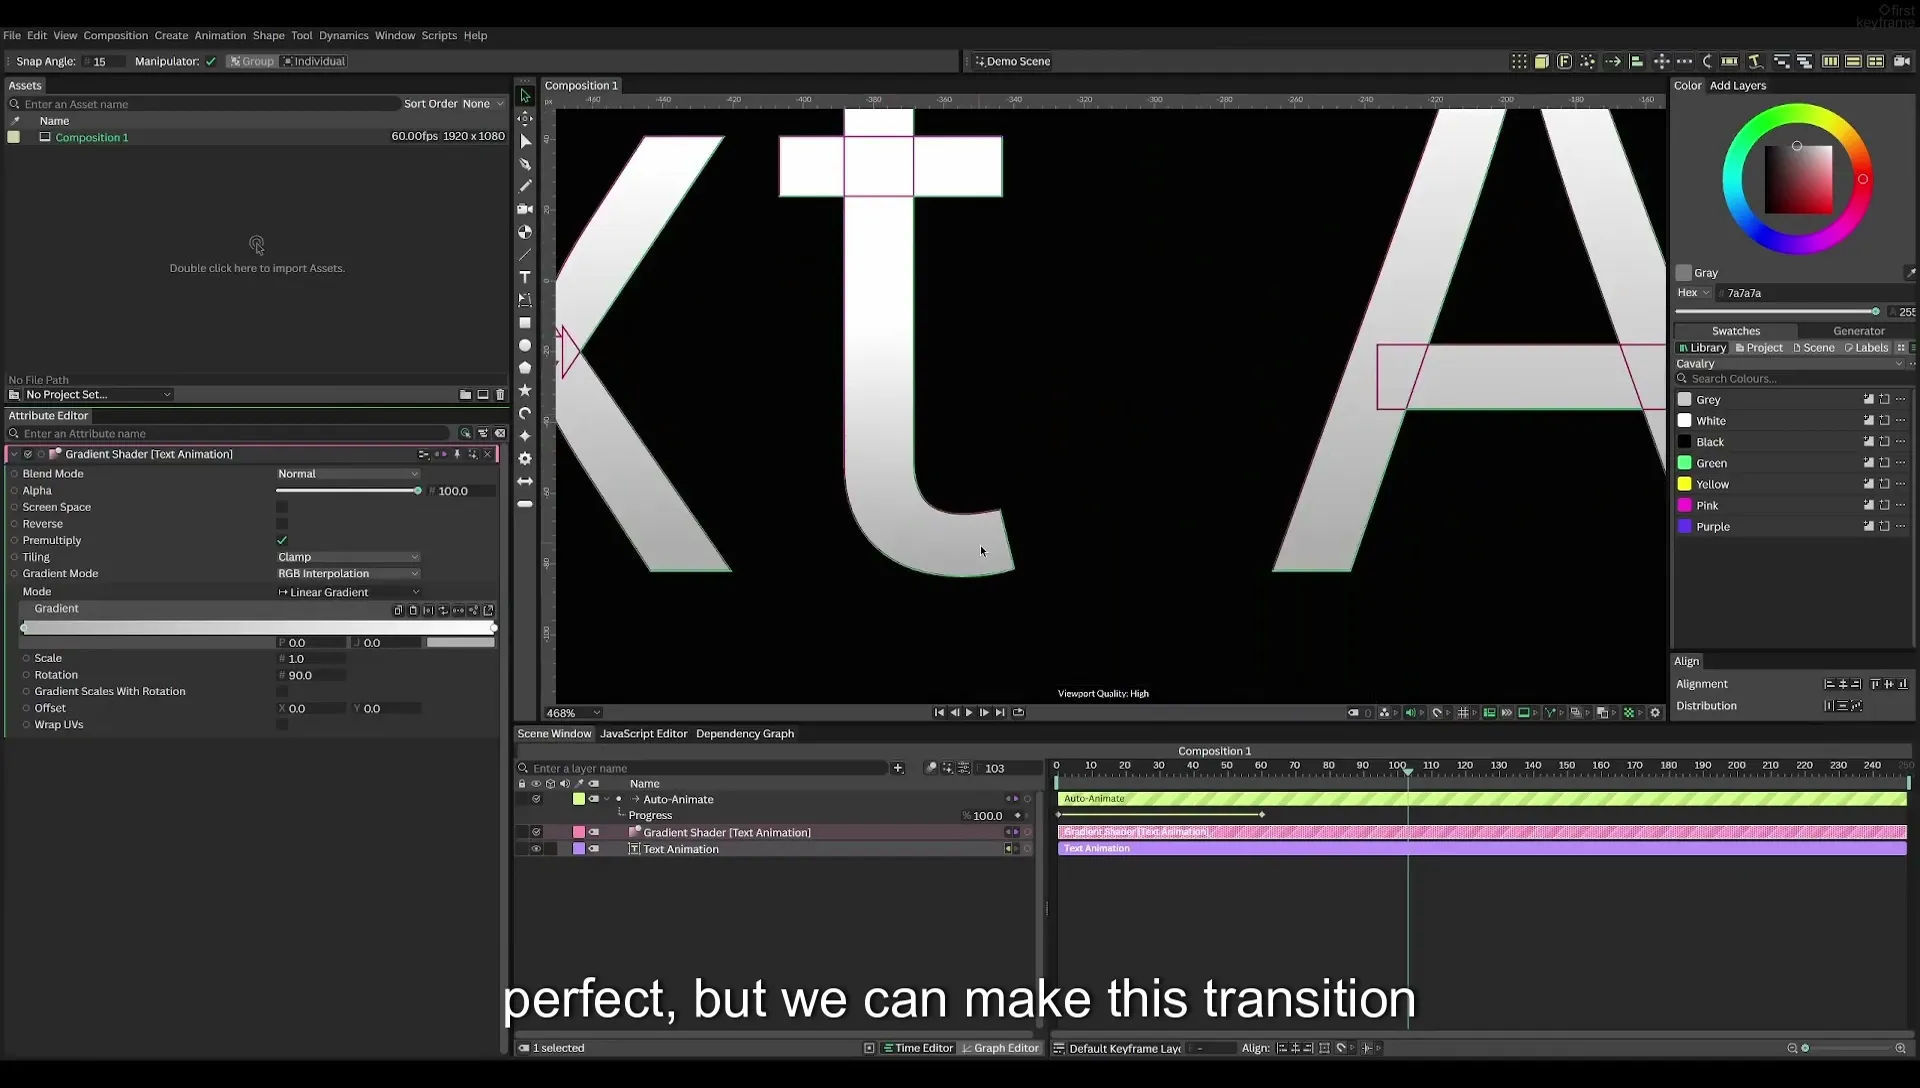Delete the asset using the trash icon
This screenshot has height=1088, width=1920.
pyautogui.click(x=501, y=395)
